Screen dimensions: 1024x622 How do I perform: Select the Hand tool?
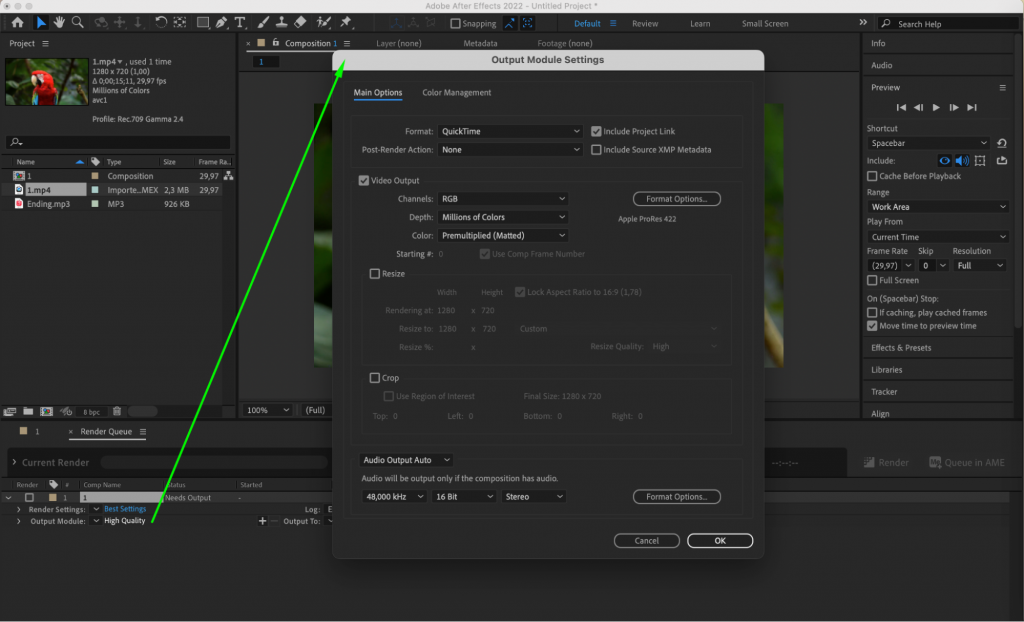pyautogui.click(x=59, y=22)
